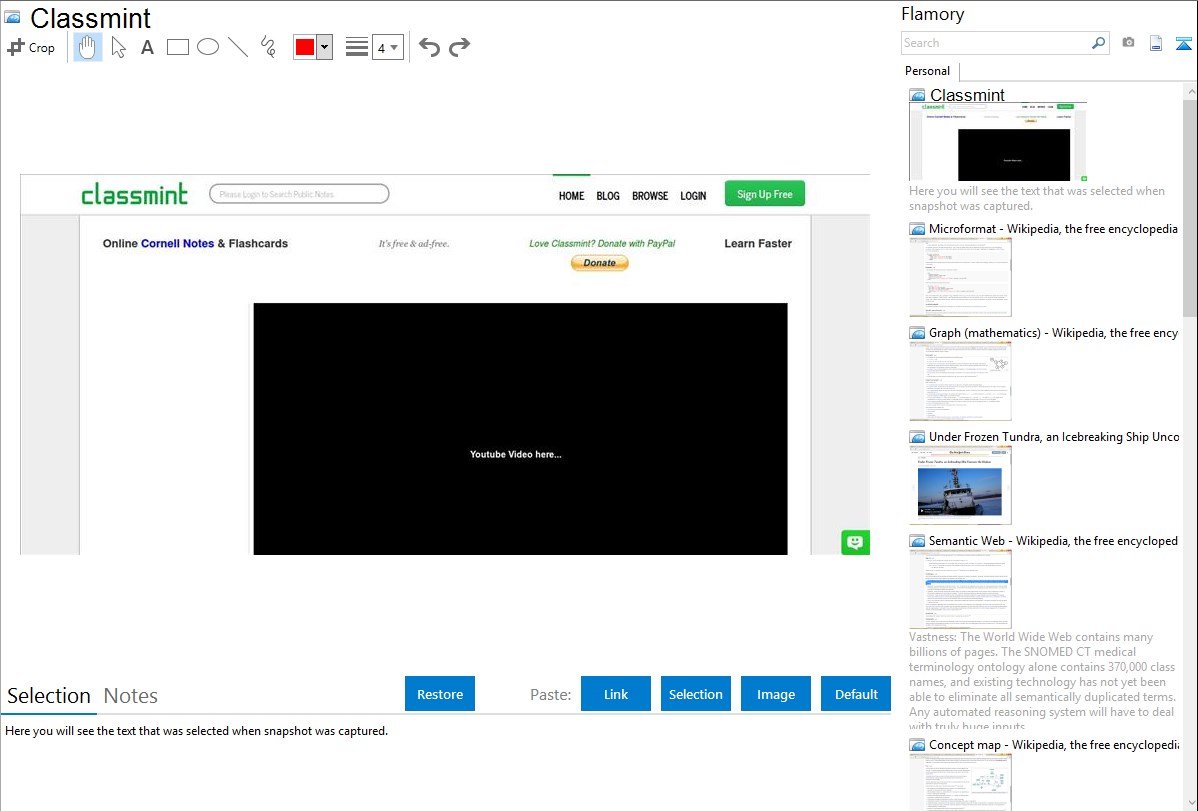Select the Crop tool
Screen dimensions: 1198x811
click(x=31, y=47)
